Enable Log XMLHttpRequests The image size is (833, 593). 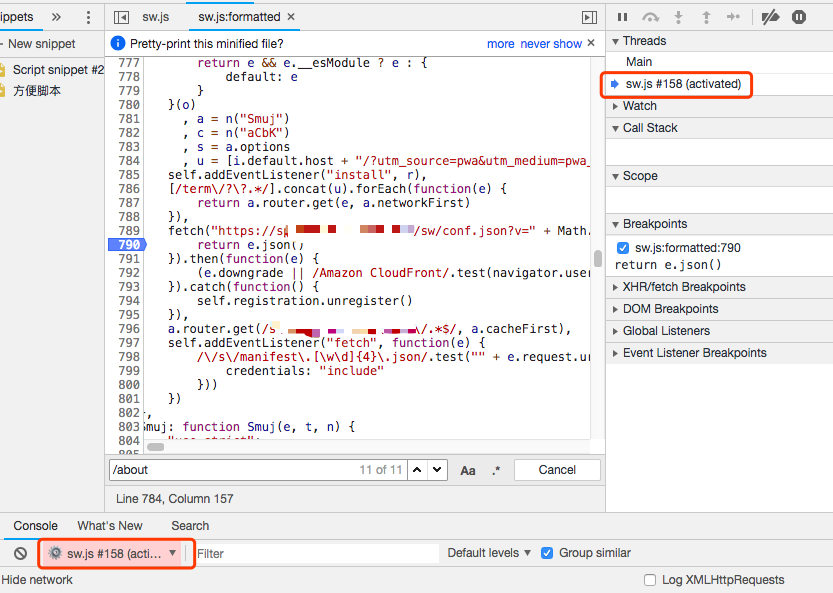651,580
